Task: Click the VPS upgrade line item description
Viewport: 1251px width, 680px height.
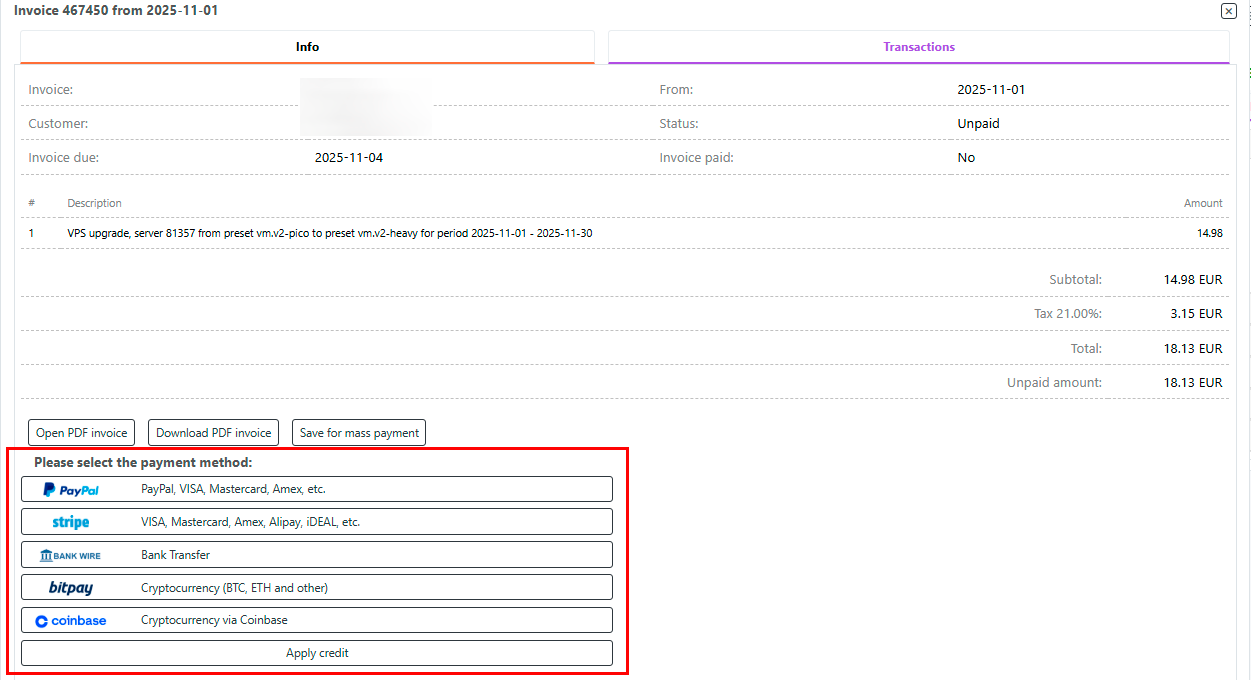Action: [330, 233]
